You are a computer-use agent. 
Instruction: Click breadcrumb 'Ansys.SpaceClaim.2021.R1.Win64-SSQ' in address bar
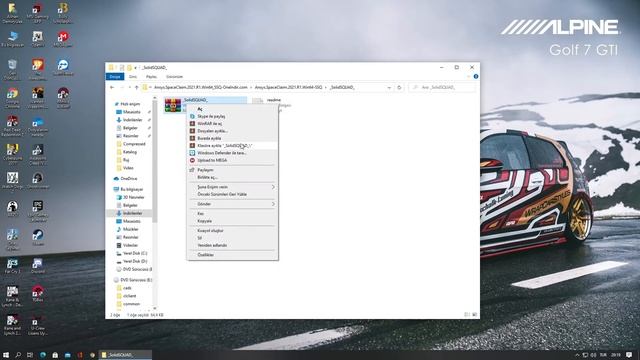pyautogui.click(x=288, y=87)
